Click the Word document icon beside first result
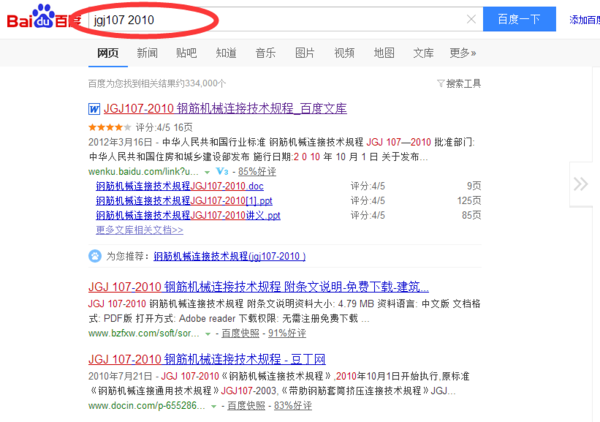This screenshot has height=422, width=600. click(x=94, y=109)
